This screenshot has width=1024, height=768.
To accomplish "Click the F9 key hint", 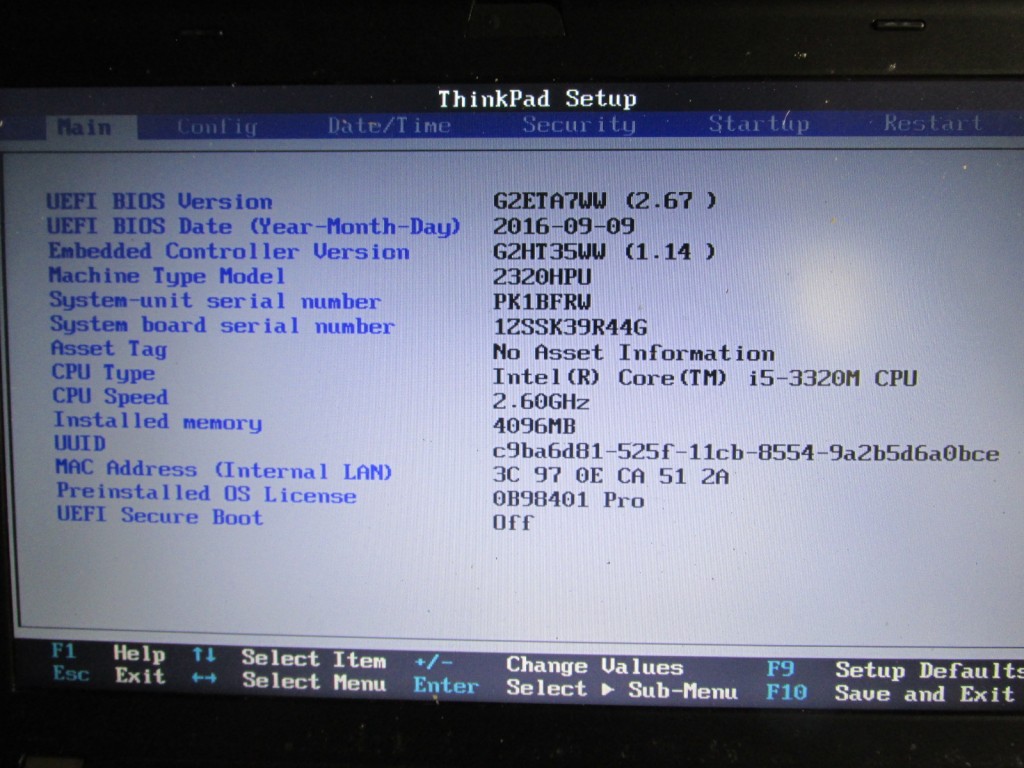I will point(780,669).
